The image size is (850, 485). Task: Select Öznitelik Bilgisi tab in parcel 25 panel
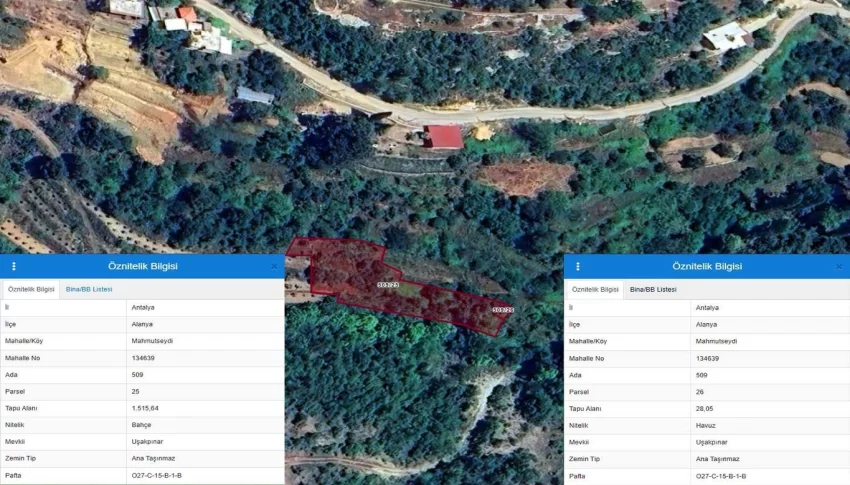(31, 289)
